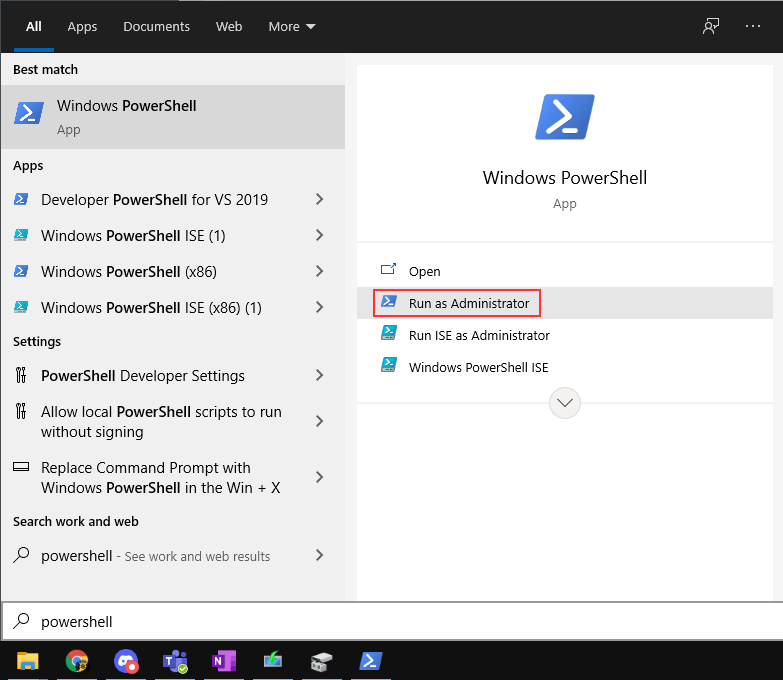
Task: Expand more actions with the down chevron
Action: 565,402
